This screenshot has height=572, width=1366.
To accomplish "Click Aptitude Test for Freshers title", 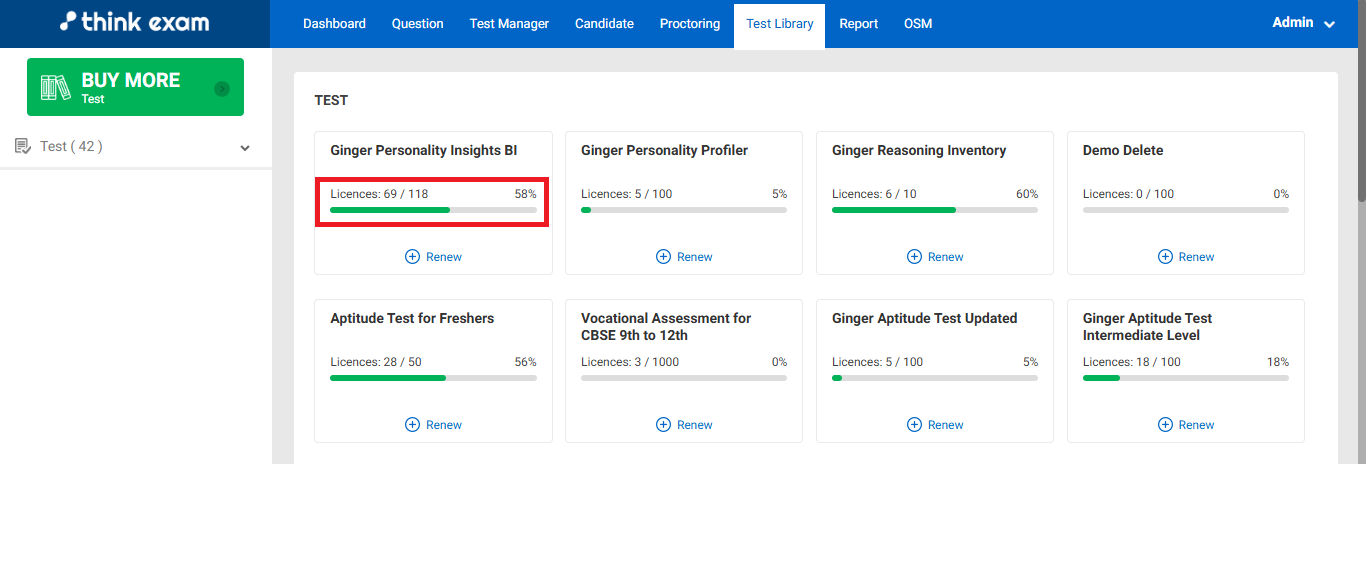I will point(412,318).
